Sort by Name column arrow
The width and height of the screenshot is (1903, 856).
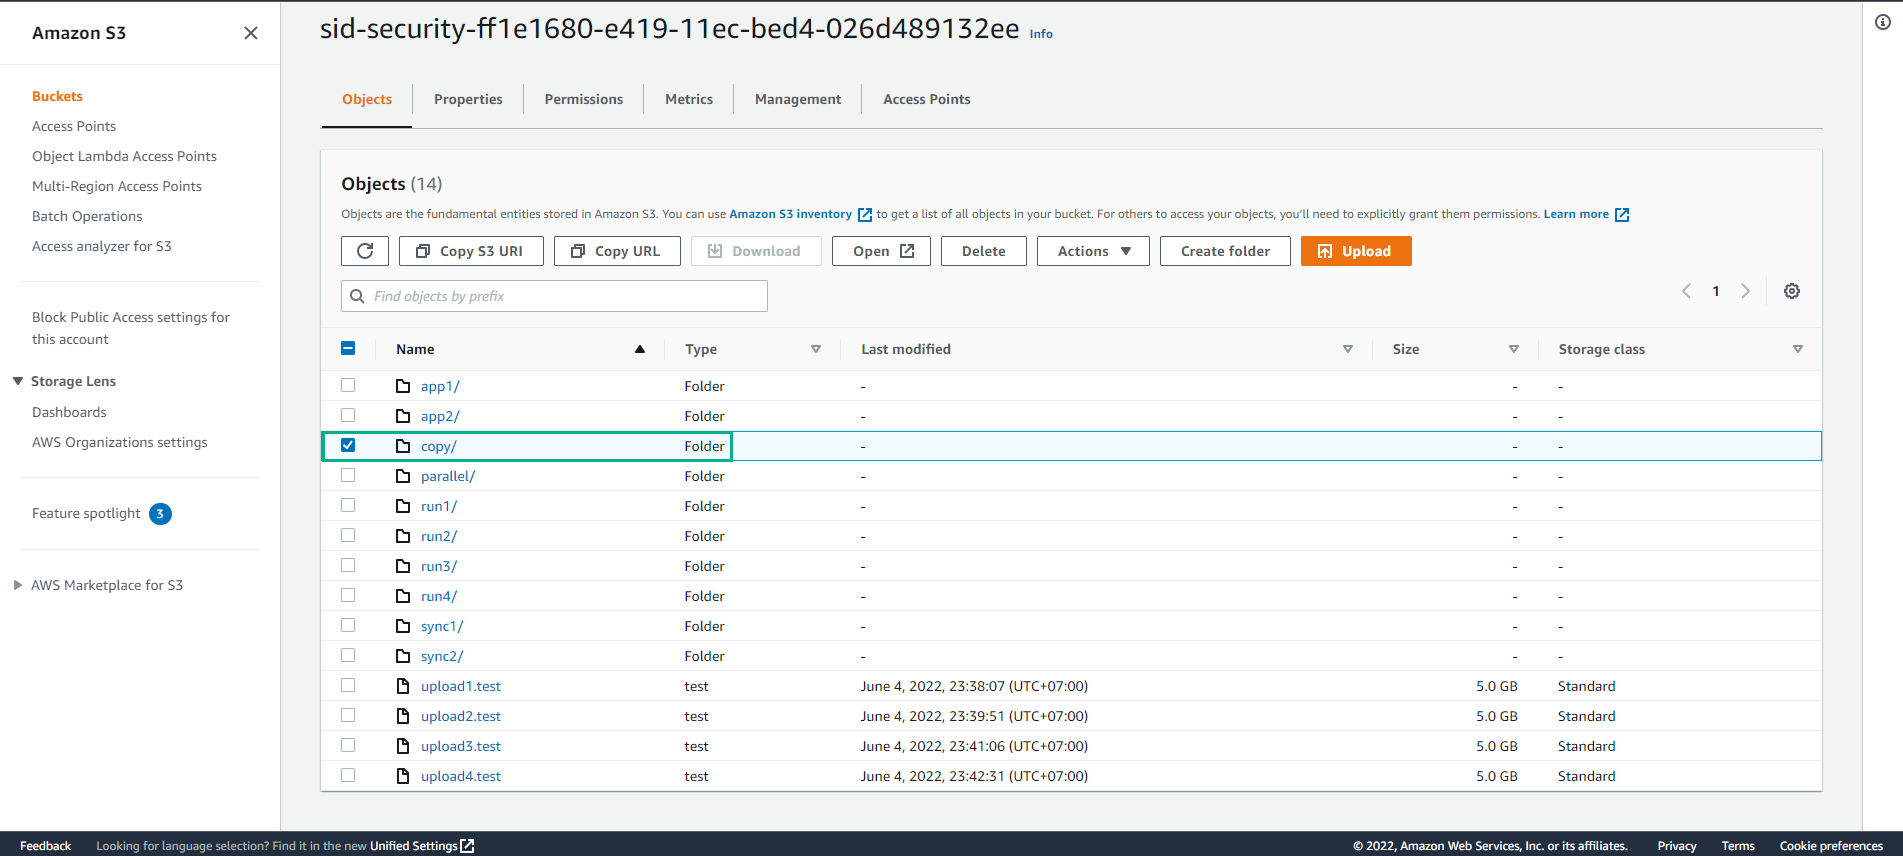coord(640,349)
